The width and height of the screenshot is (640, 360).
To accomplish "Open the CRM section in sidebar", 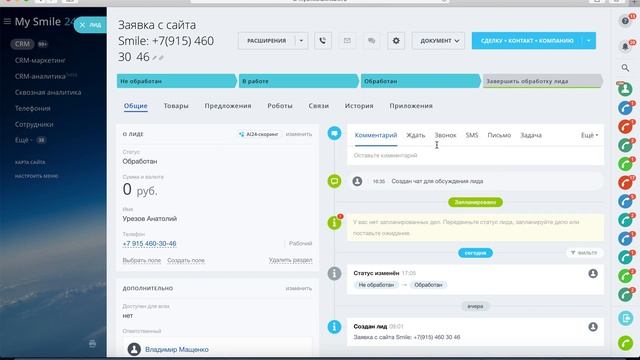I will [22, 44].
